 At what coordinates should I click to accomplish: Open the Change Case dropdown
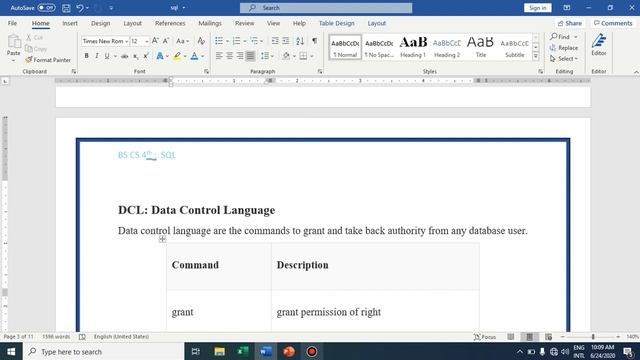tap(182, 41)
